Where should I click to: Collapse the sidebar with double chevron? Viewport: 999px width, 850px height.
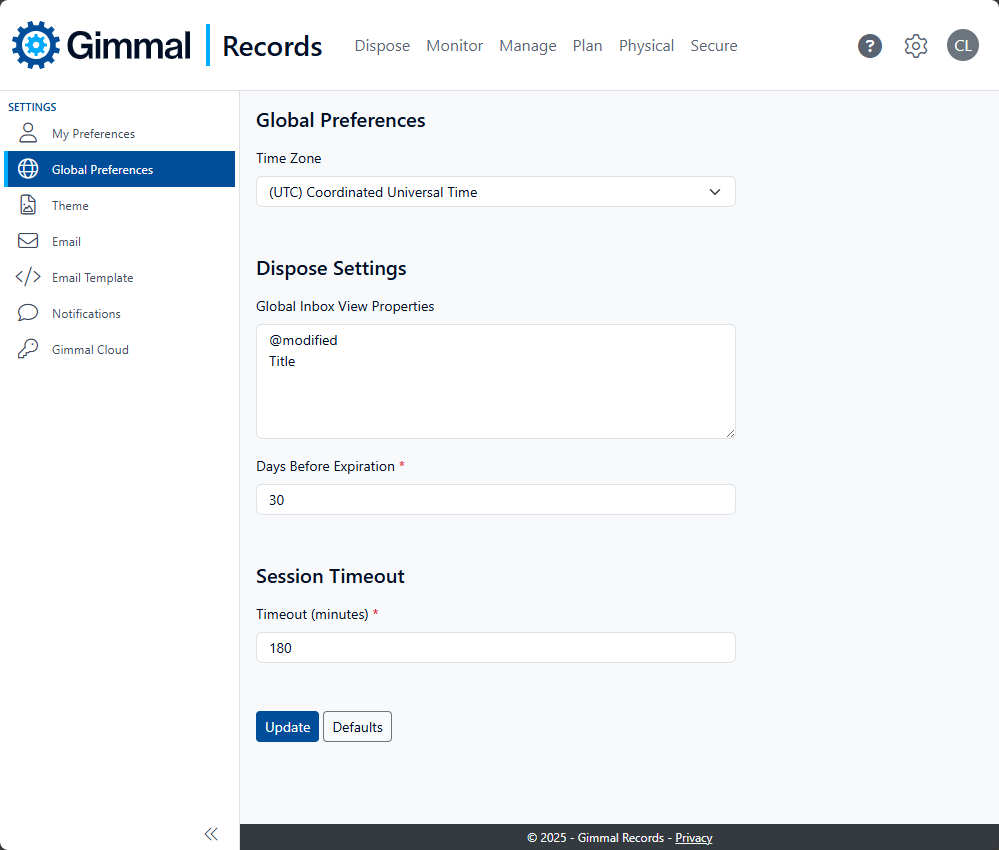coord(211,834)
